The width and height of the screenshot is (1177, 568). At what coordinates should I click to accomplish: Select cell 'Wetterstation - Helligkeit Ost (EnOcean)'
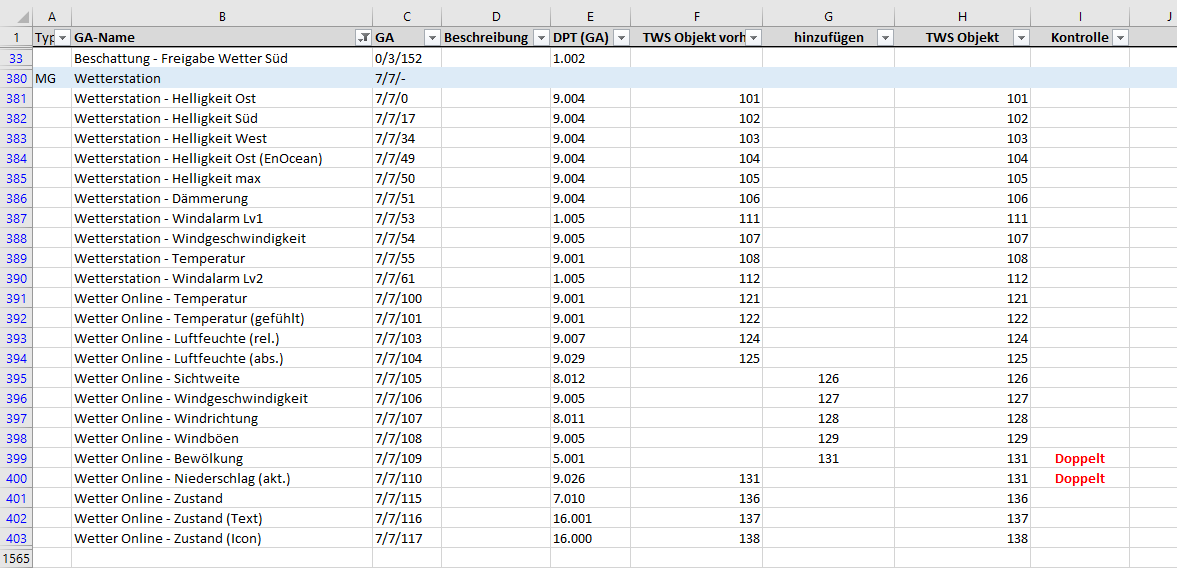point(222,158)
